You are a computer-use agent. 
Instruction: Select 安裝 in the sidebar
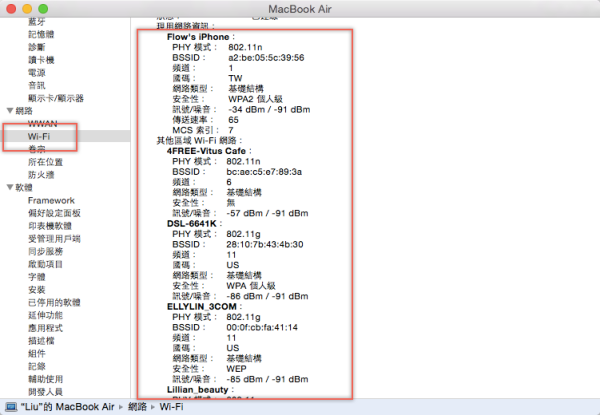[37, 290]
